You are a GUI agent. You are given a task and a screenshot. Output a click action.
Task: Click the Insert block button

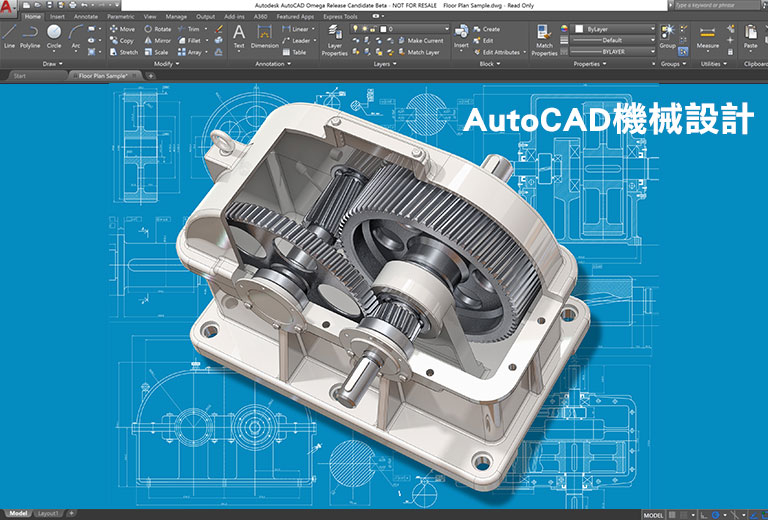pyautogui.click(x=461, y=36)
